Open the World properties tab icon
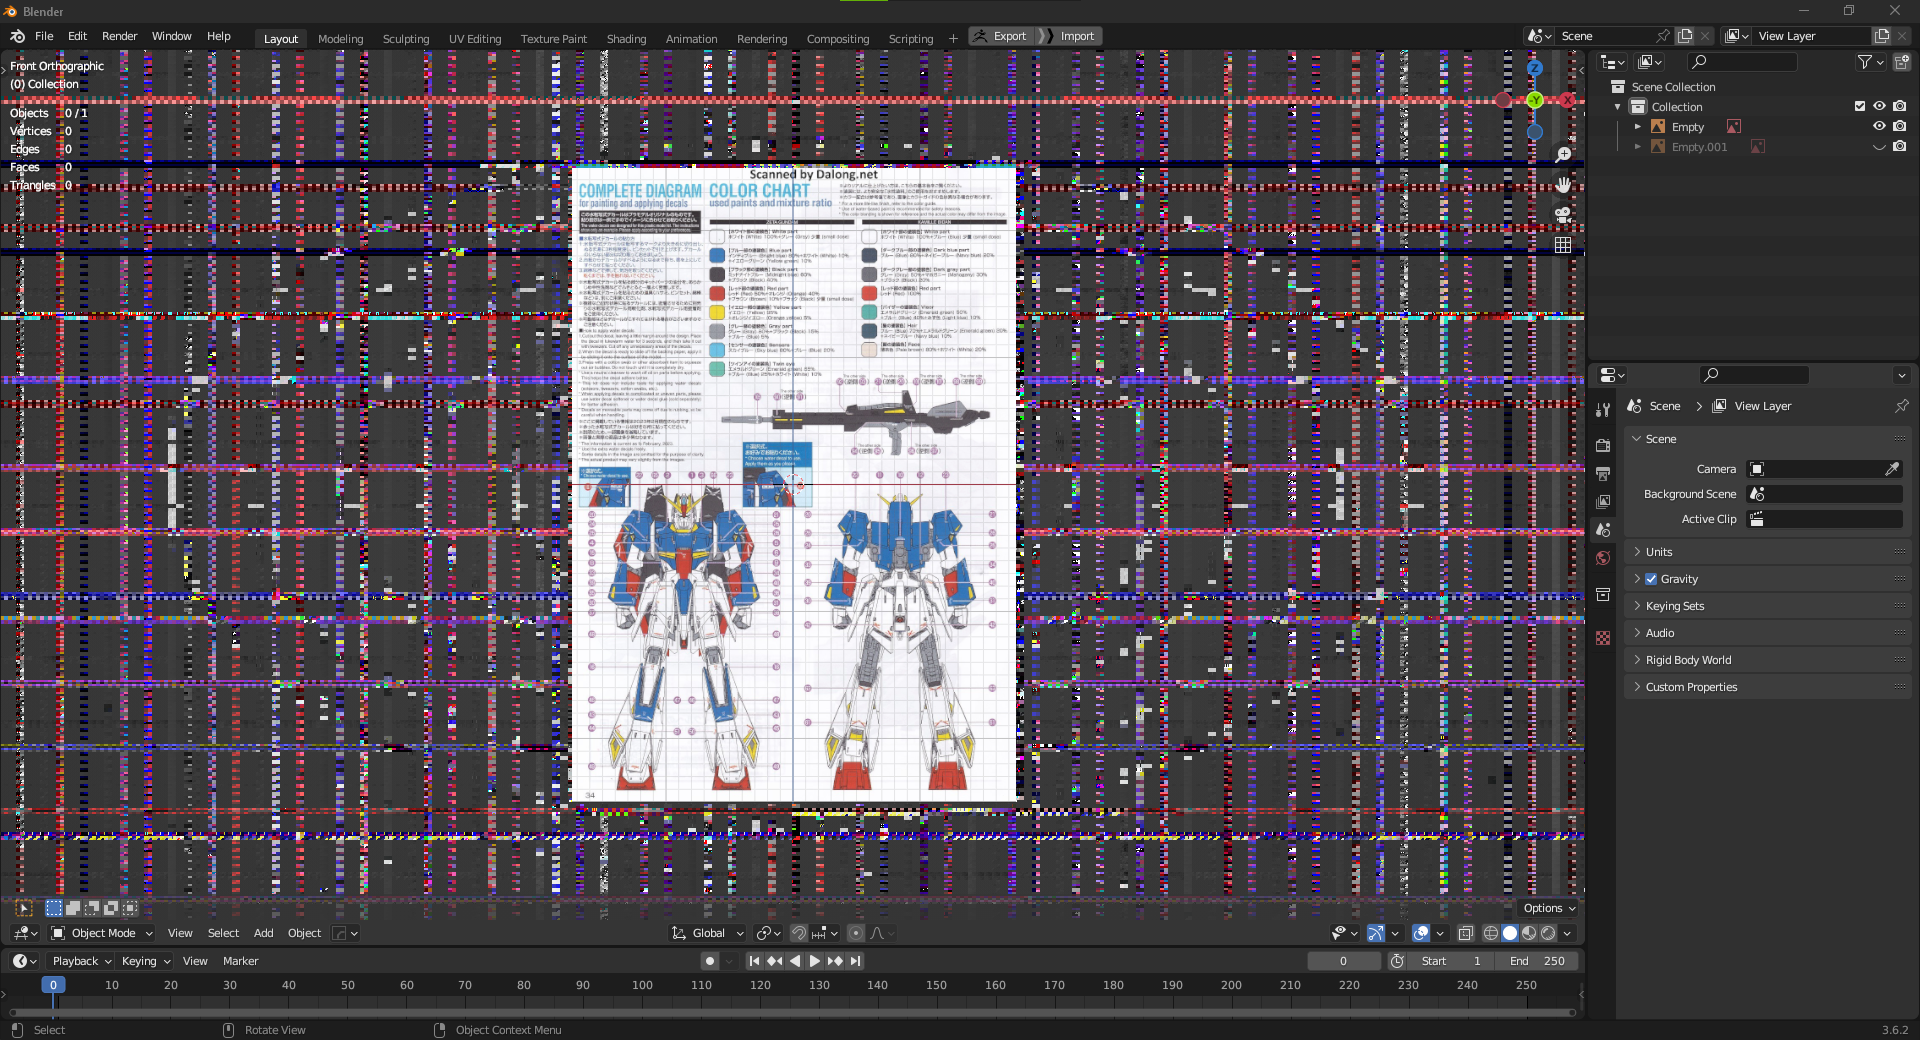 (1603, 558)
